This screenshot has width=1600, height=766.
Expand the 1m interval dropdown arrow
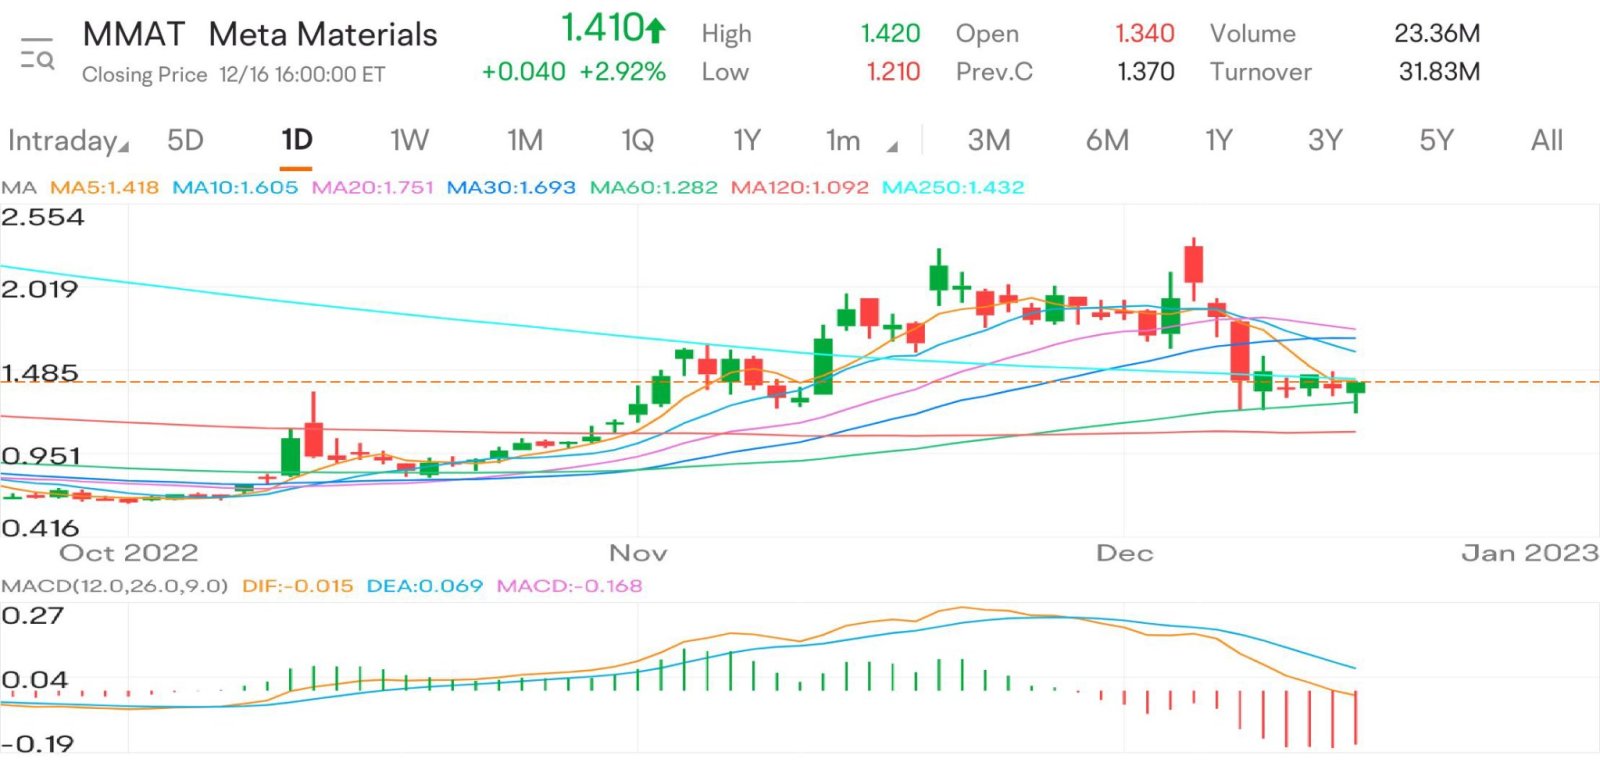tap(892, 147)
